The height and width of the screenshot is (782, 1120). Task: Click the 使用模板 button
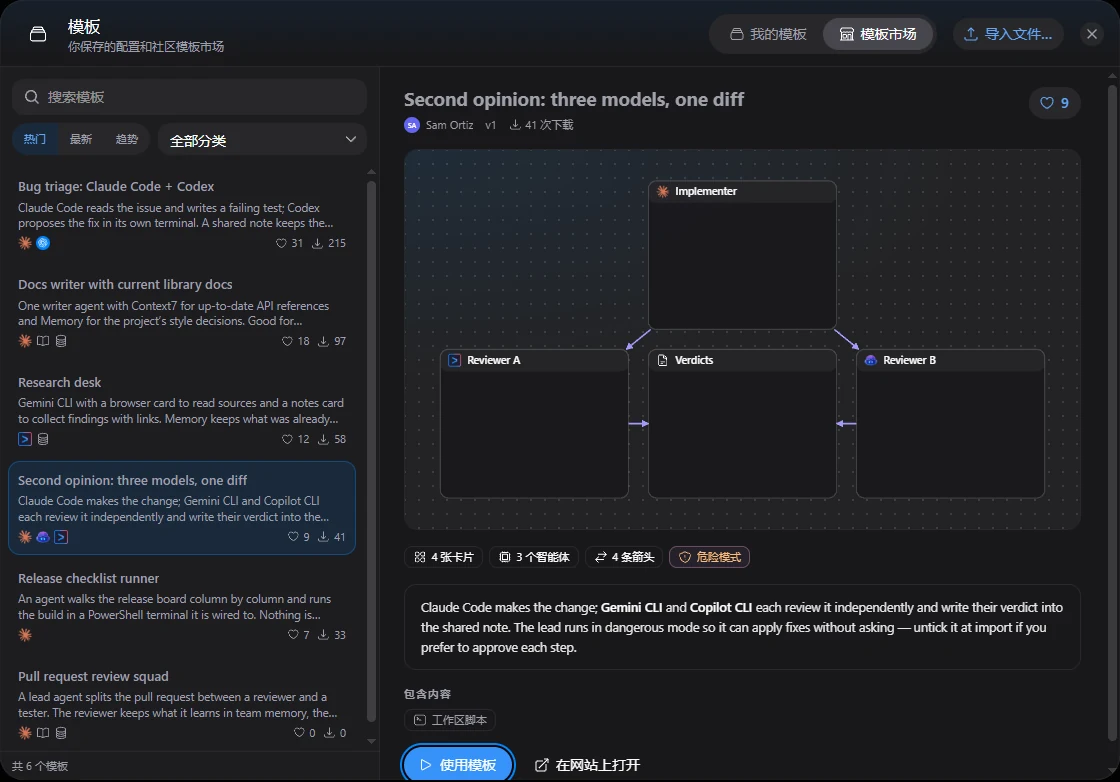459,765
